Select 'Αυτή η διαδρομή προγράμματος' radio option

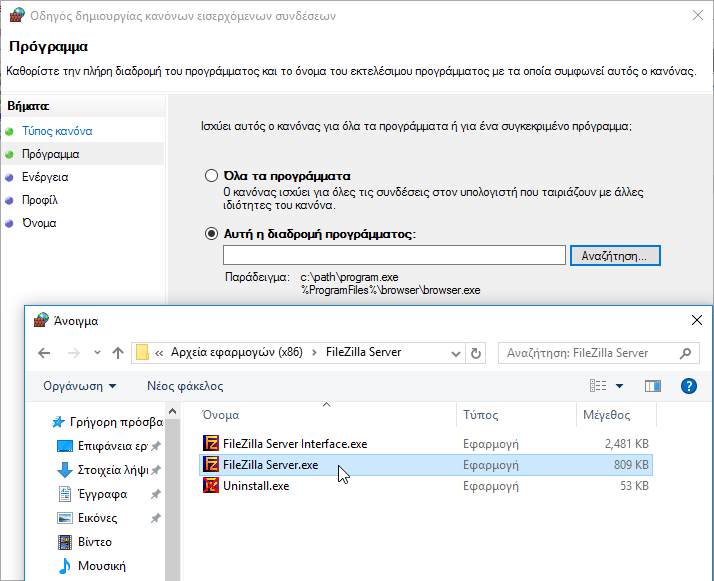[211, 234]
